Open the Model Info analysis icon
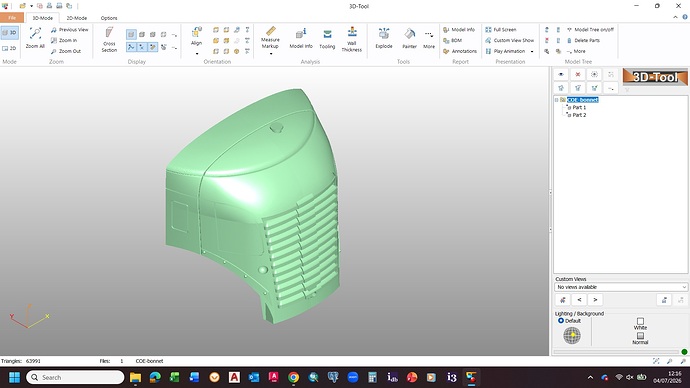The height and width of the screenshot is (388, 690). (x=301, y=39)
